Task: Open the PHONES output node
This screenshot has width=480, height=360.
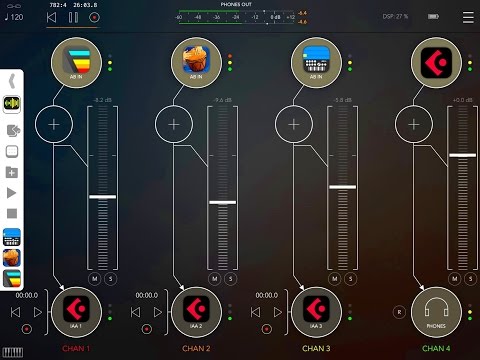Action: [436, 312]
